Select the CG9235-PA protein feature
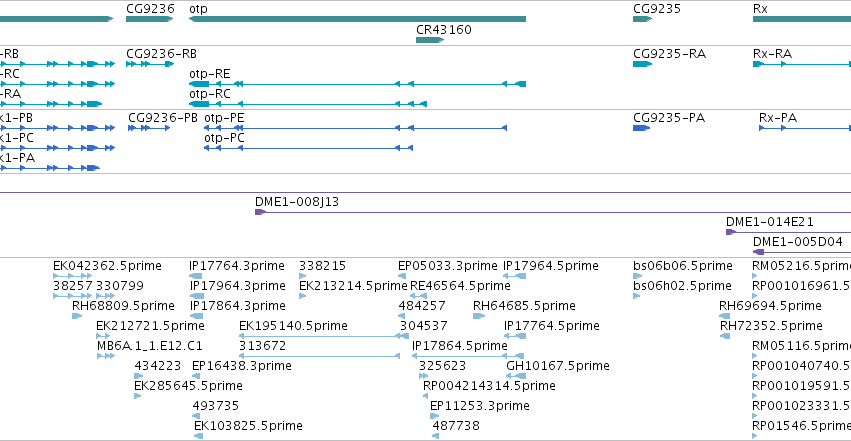851x441 pixels. tap(642, 128)
